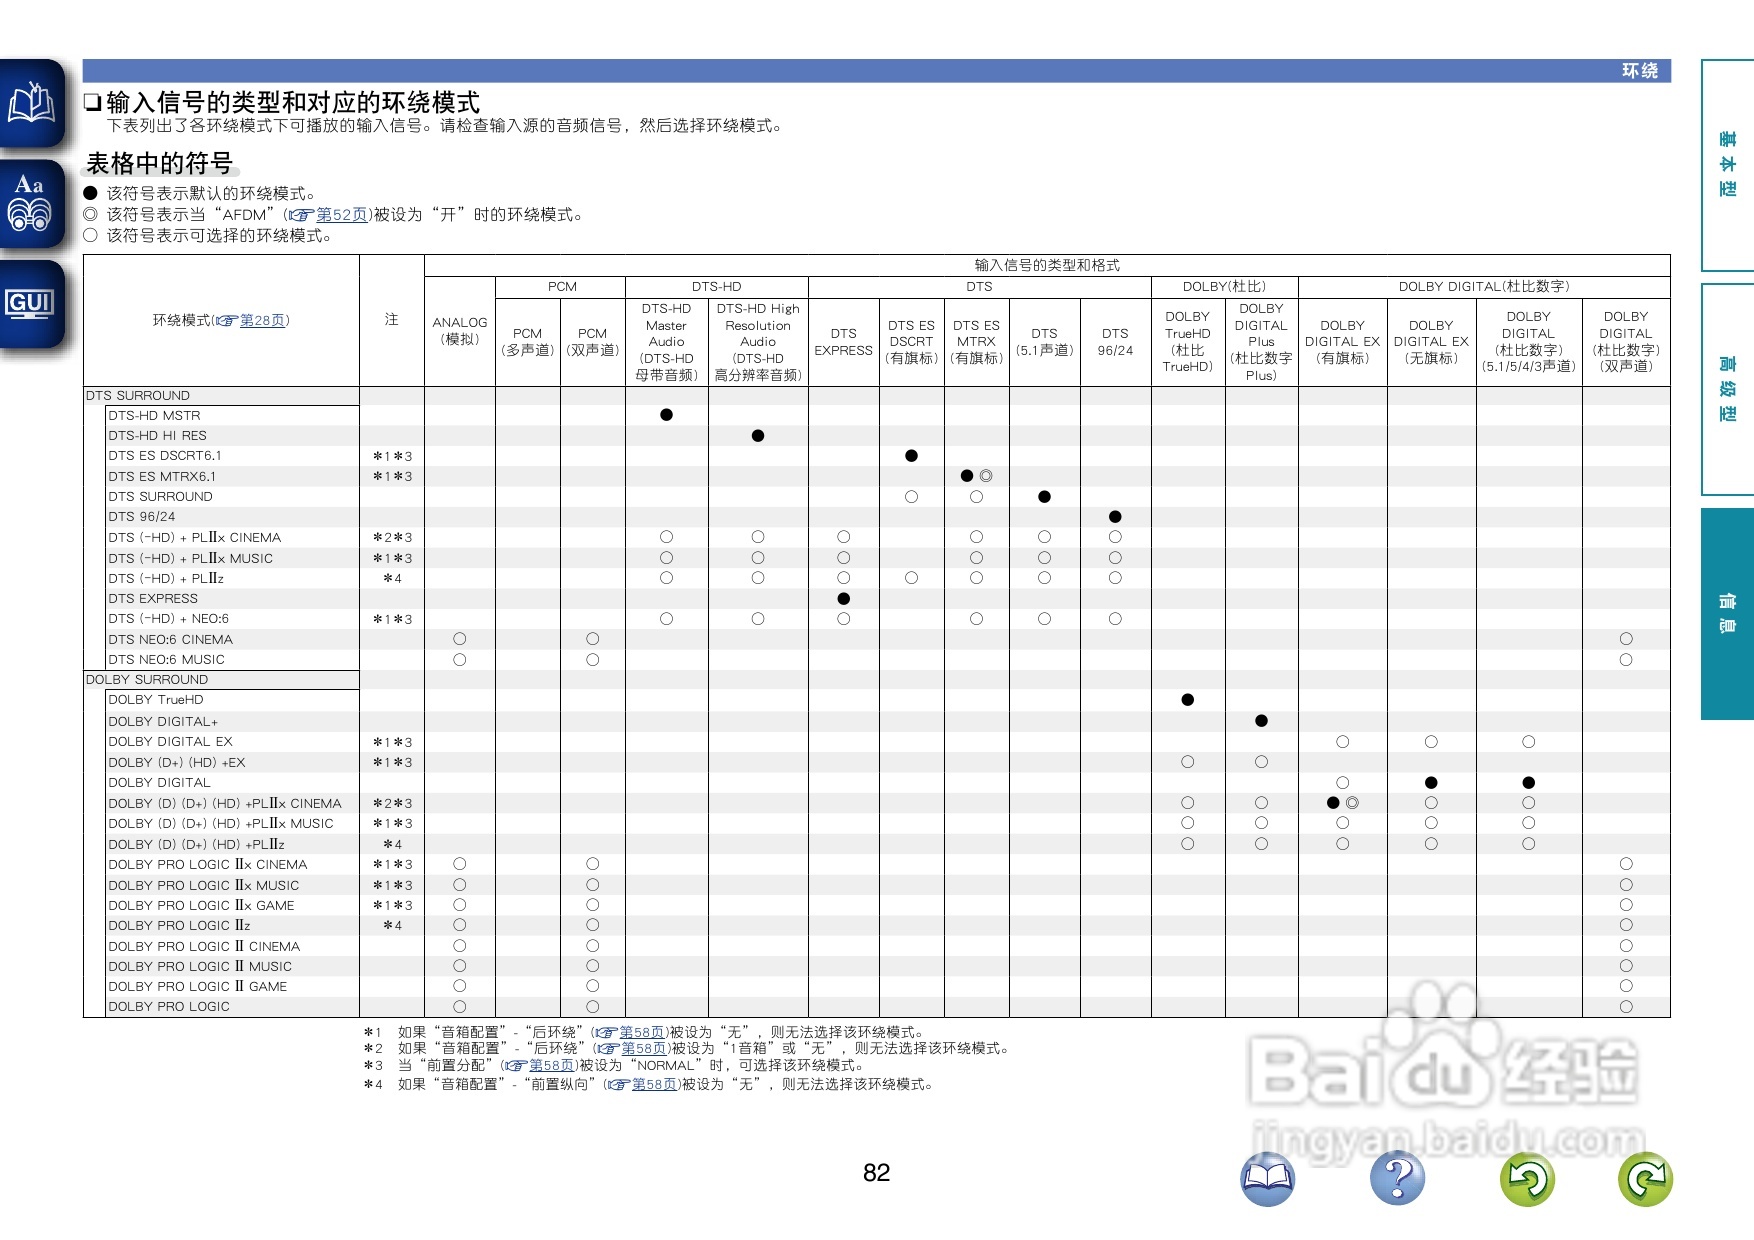Click the ANALOG (模拟) column header
This screenshot has height=1240, width=1754.
click(460, 331)
